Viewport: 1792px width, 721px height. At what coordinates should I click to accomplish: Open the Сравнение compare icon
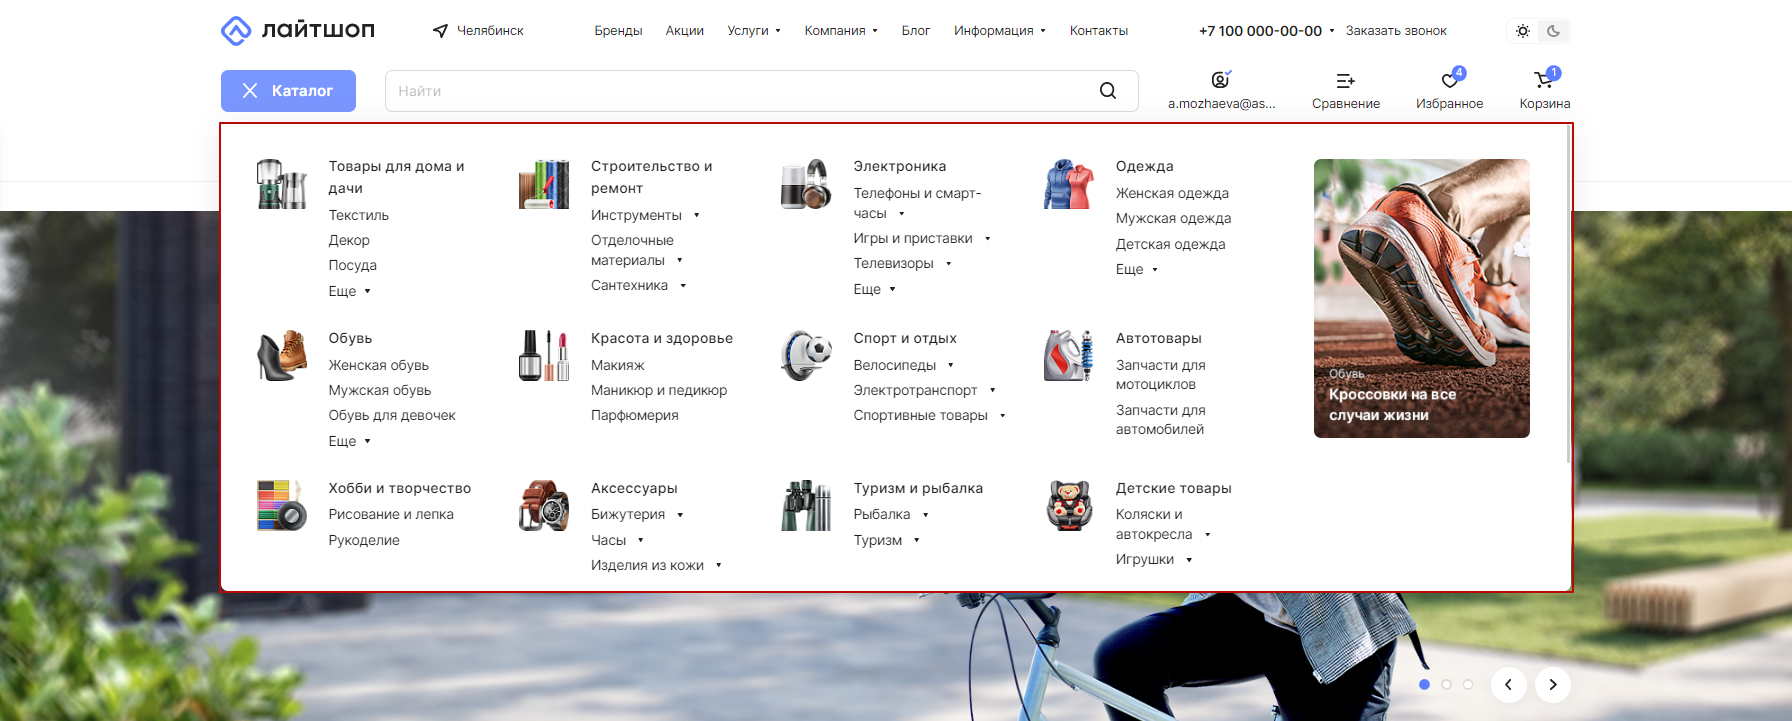coord(1346,80)
